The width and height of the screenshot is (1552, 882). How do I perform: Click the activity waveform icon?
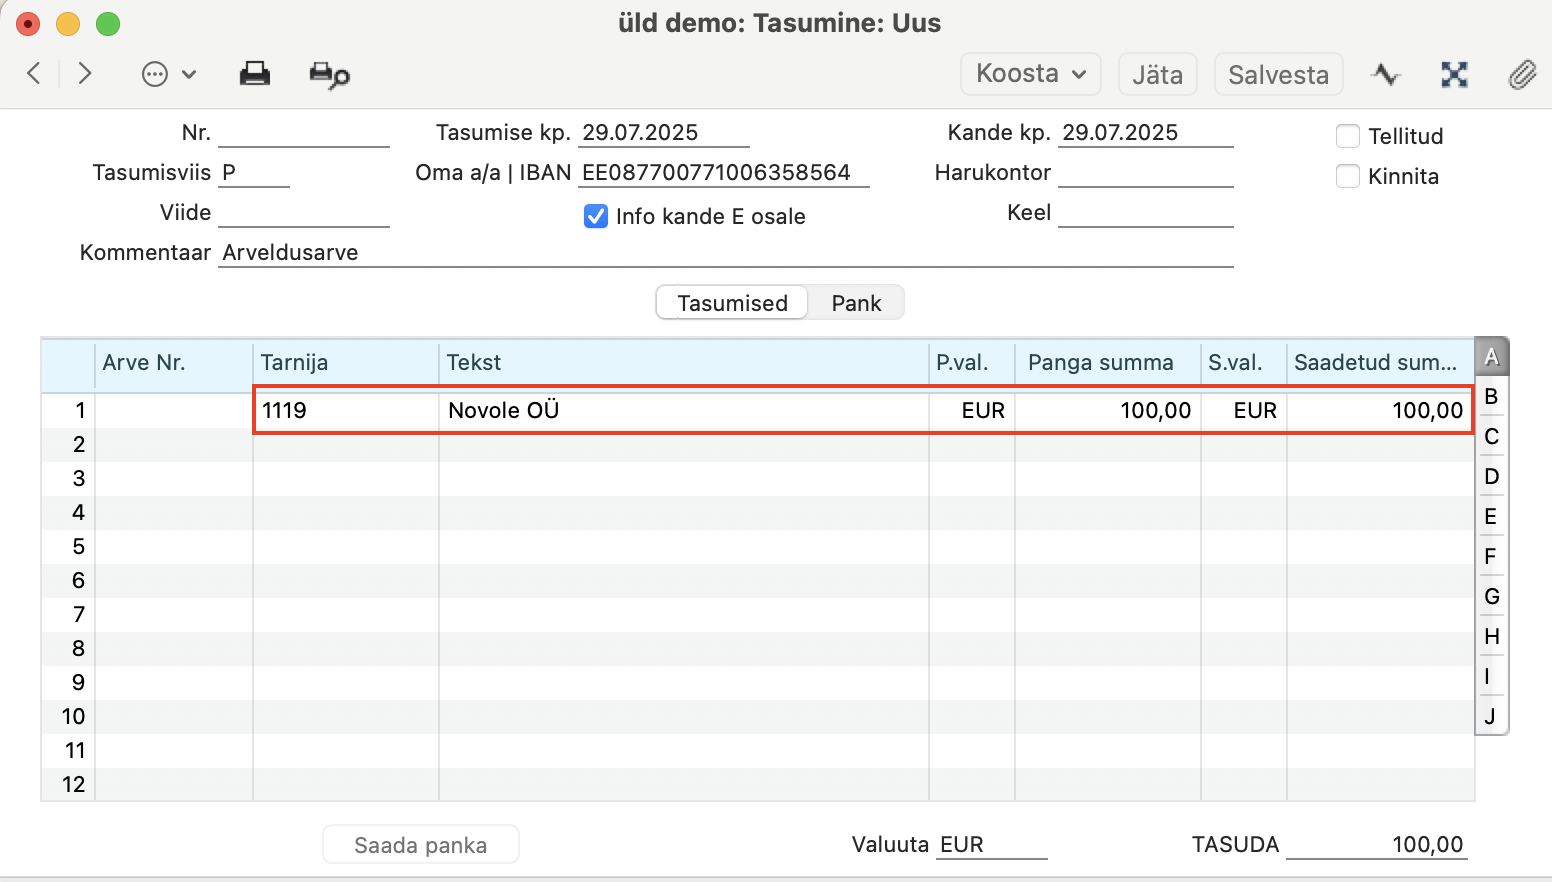1386,74
